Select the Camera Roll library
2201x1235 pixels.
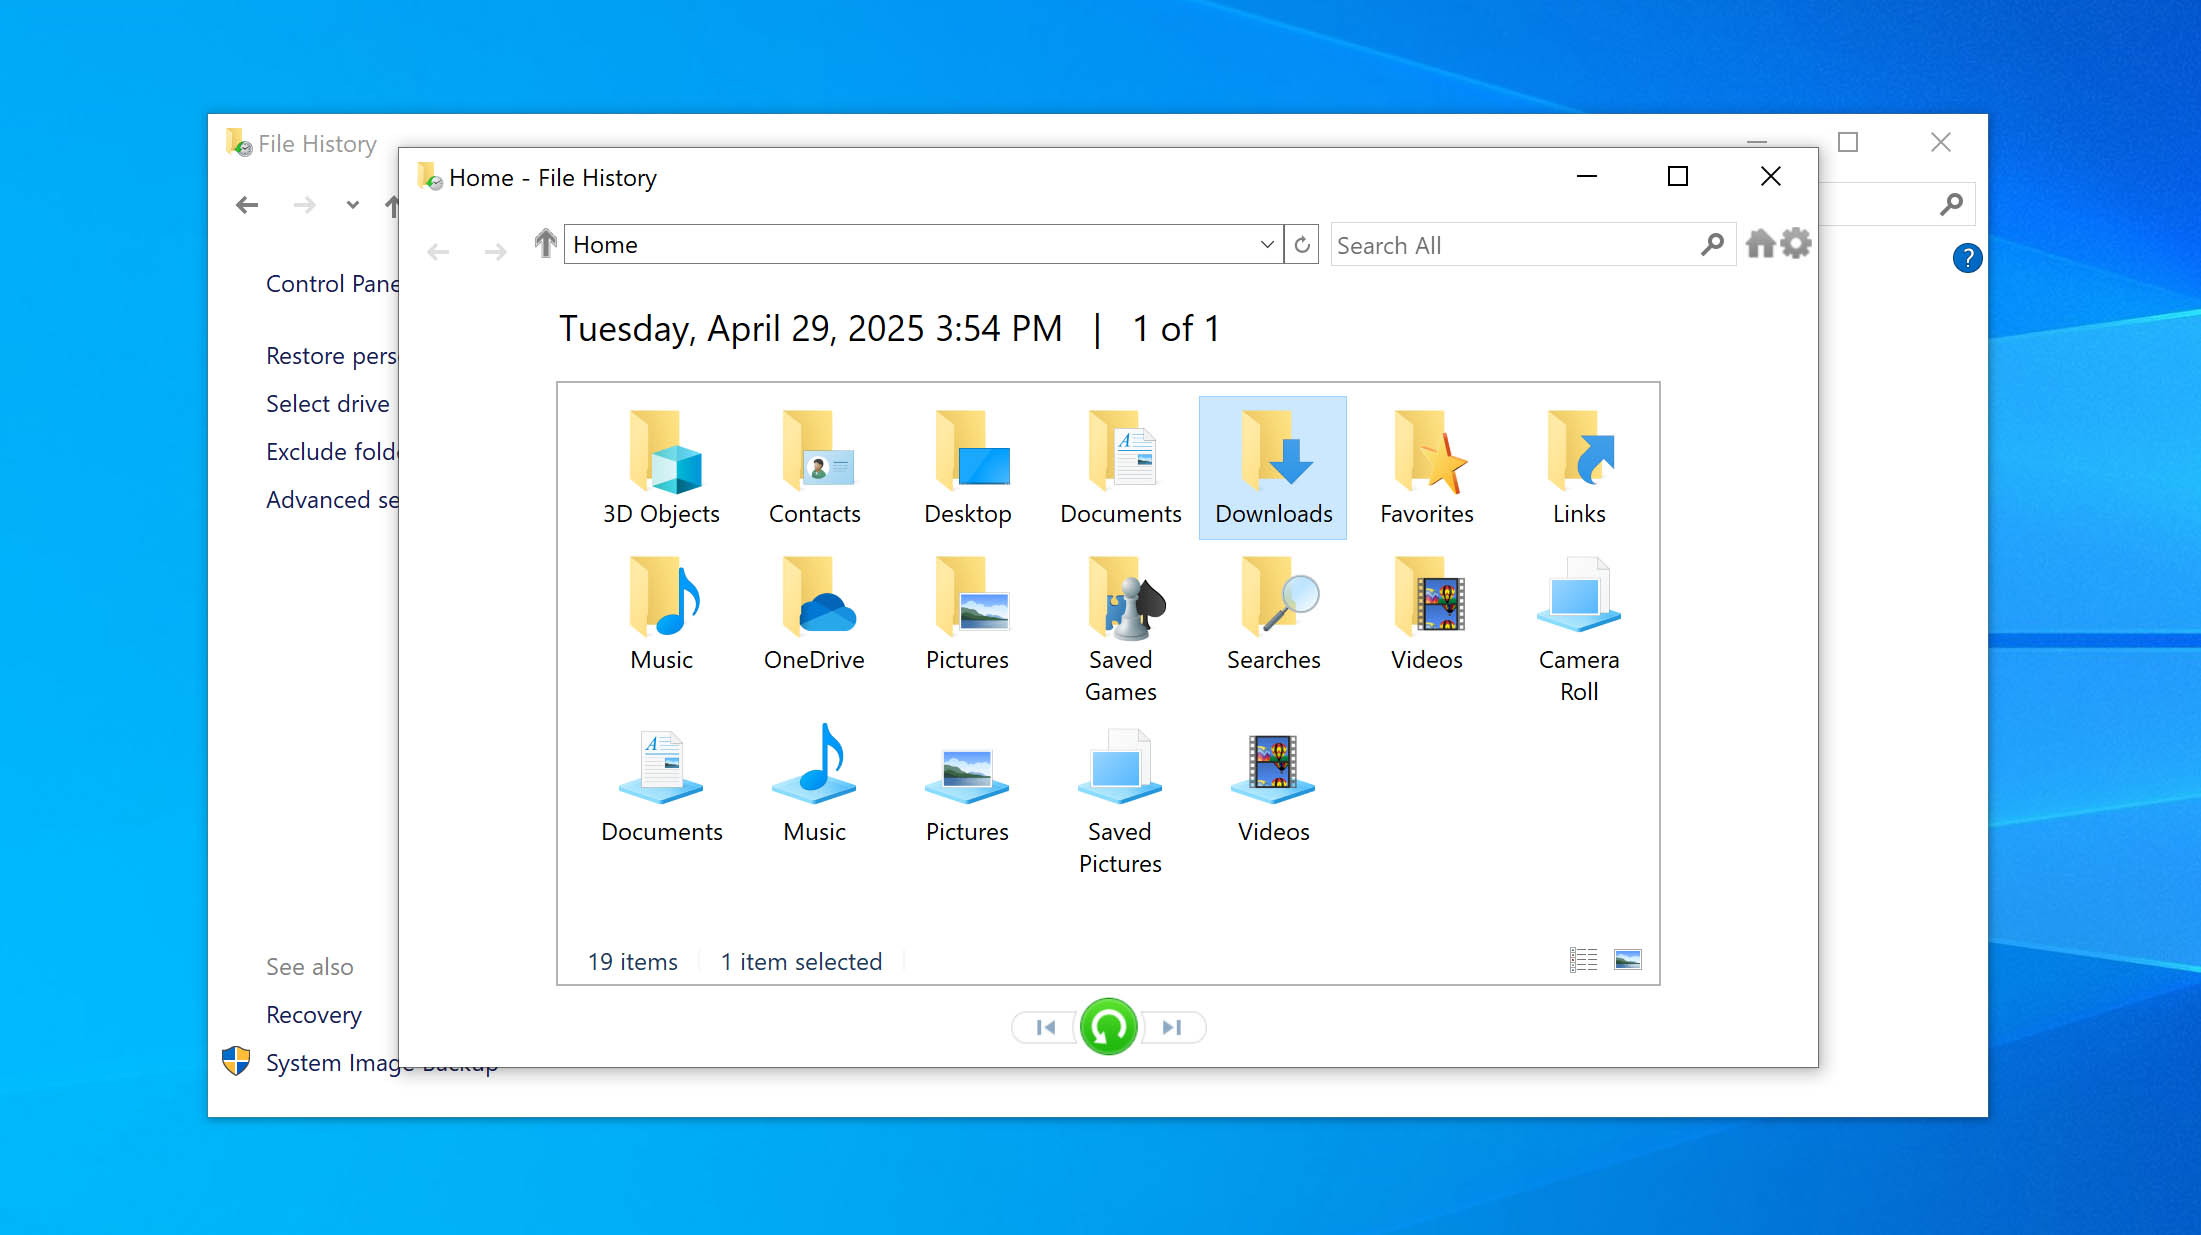pos(1578,628)
